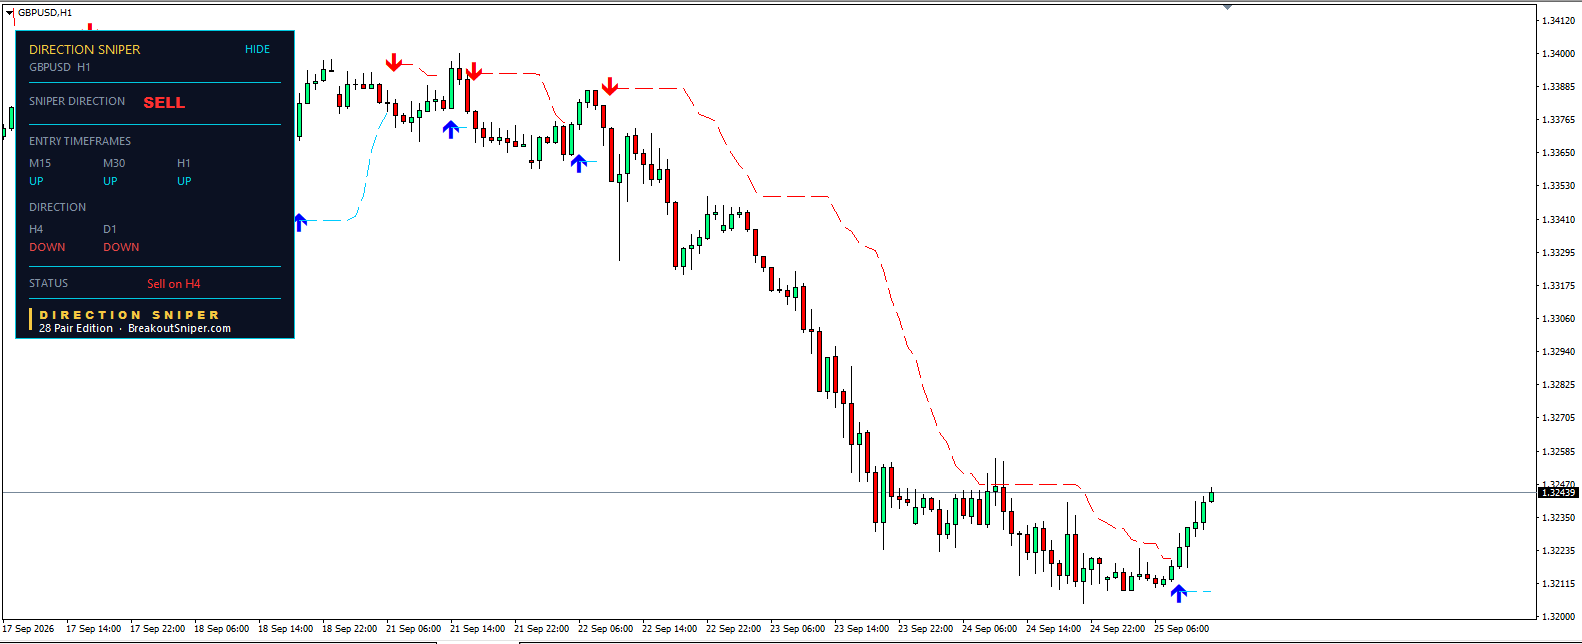Screen dimensions: 1582x644
Task: Click the D1 direction label
Action: point(110,229)
